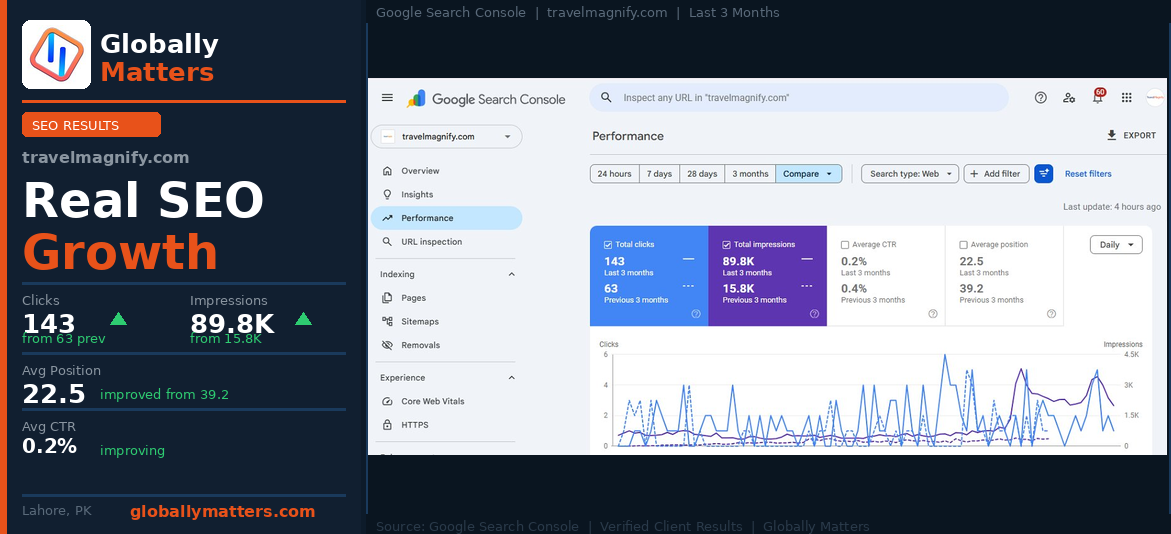Select the 3 months date tab

[750, 173]
